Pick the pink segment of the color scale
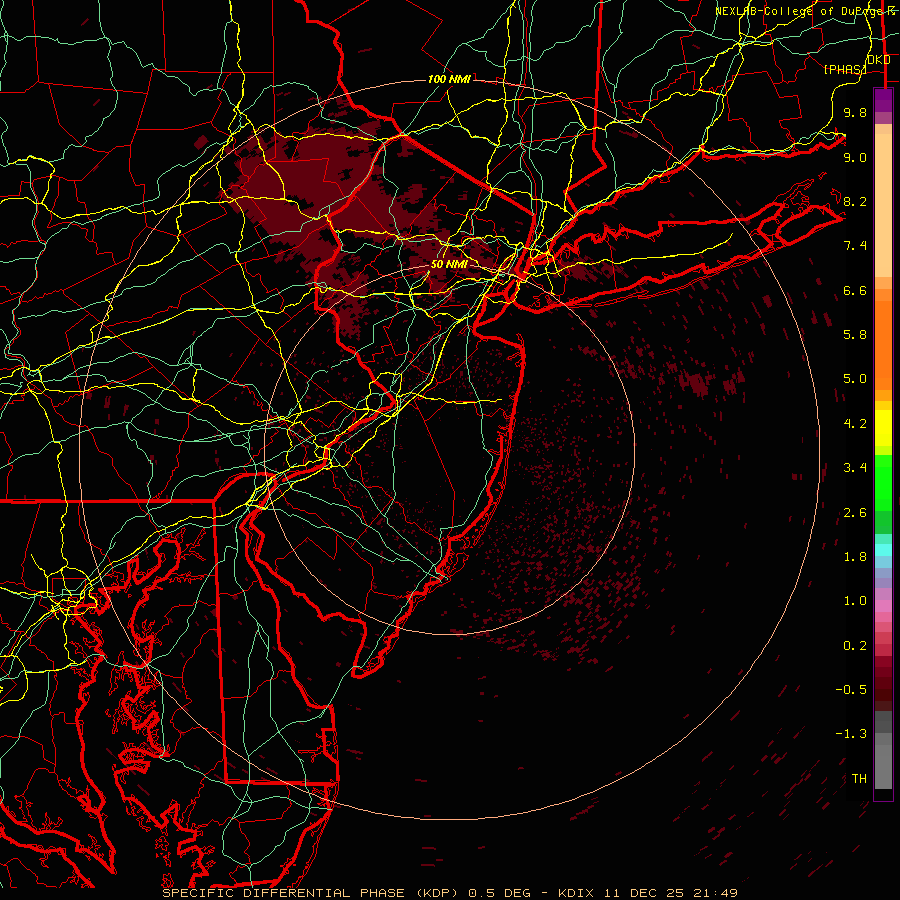Image resolution: width=900 pixels, height=900 pixels. [x=883, y=606]
